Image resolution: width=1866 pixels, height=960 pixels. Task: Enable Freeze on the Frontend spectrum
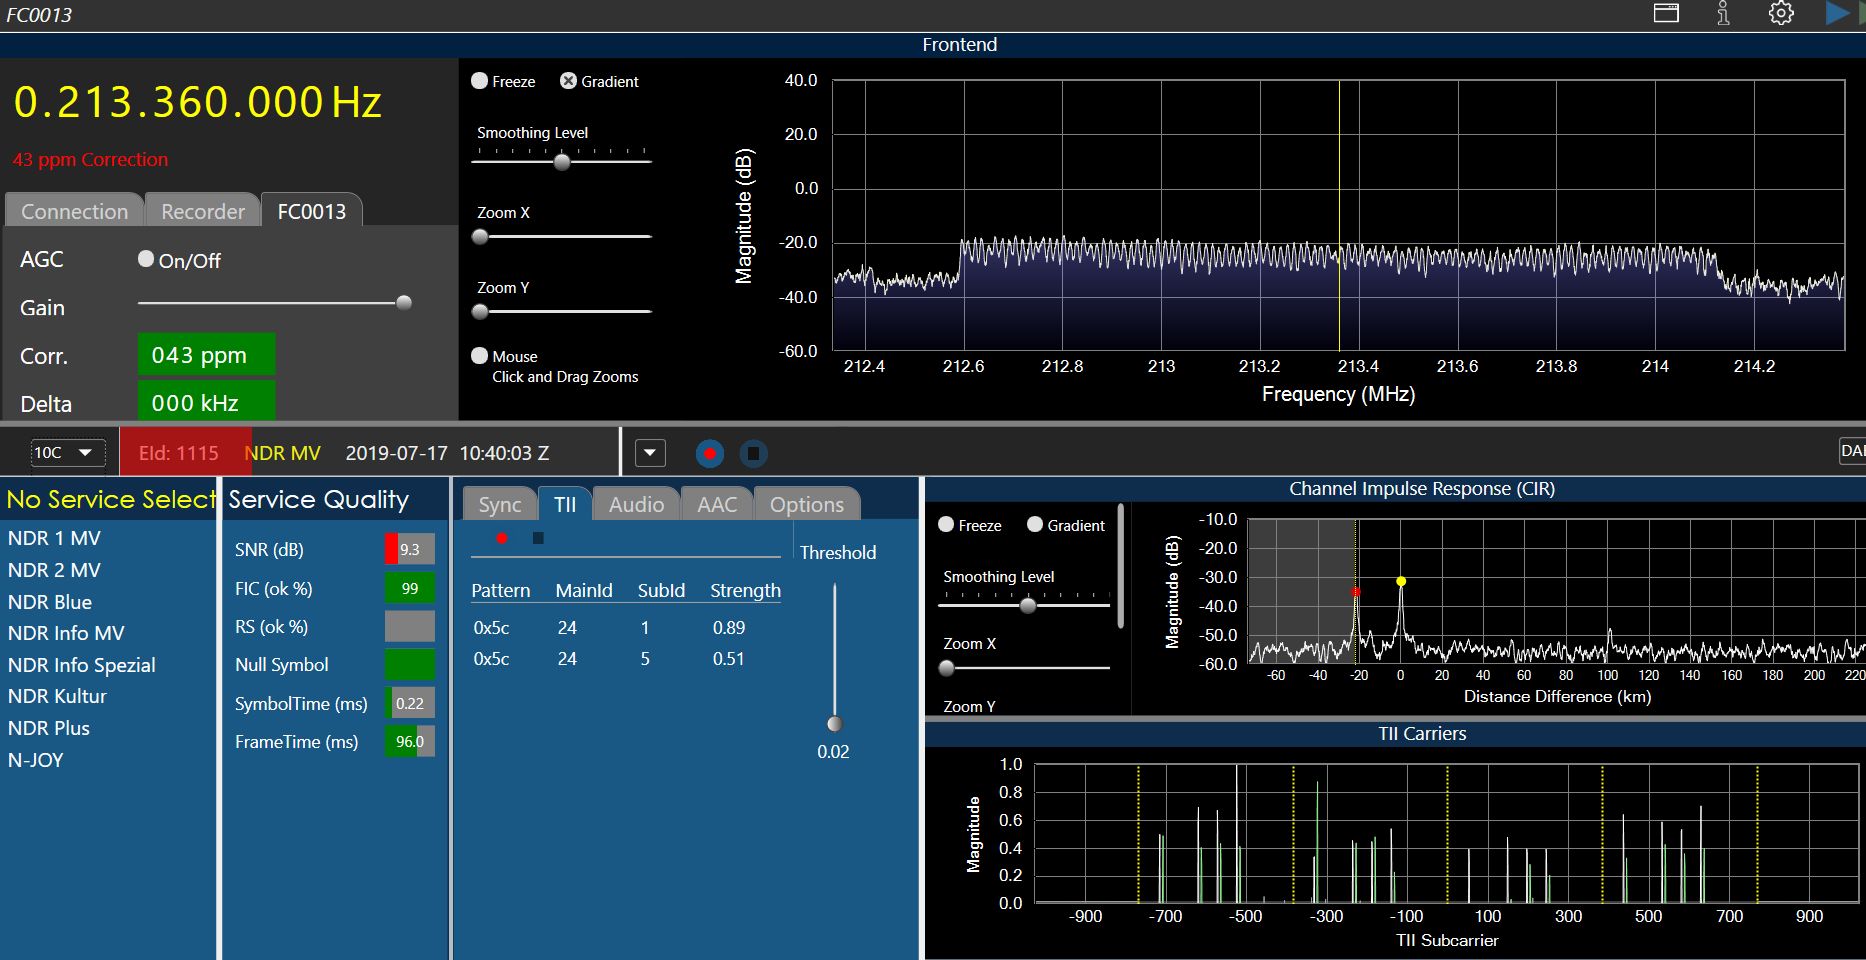click(x=480, y=81)
